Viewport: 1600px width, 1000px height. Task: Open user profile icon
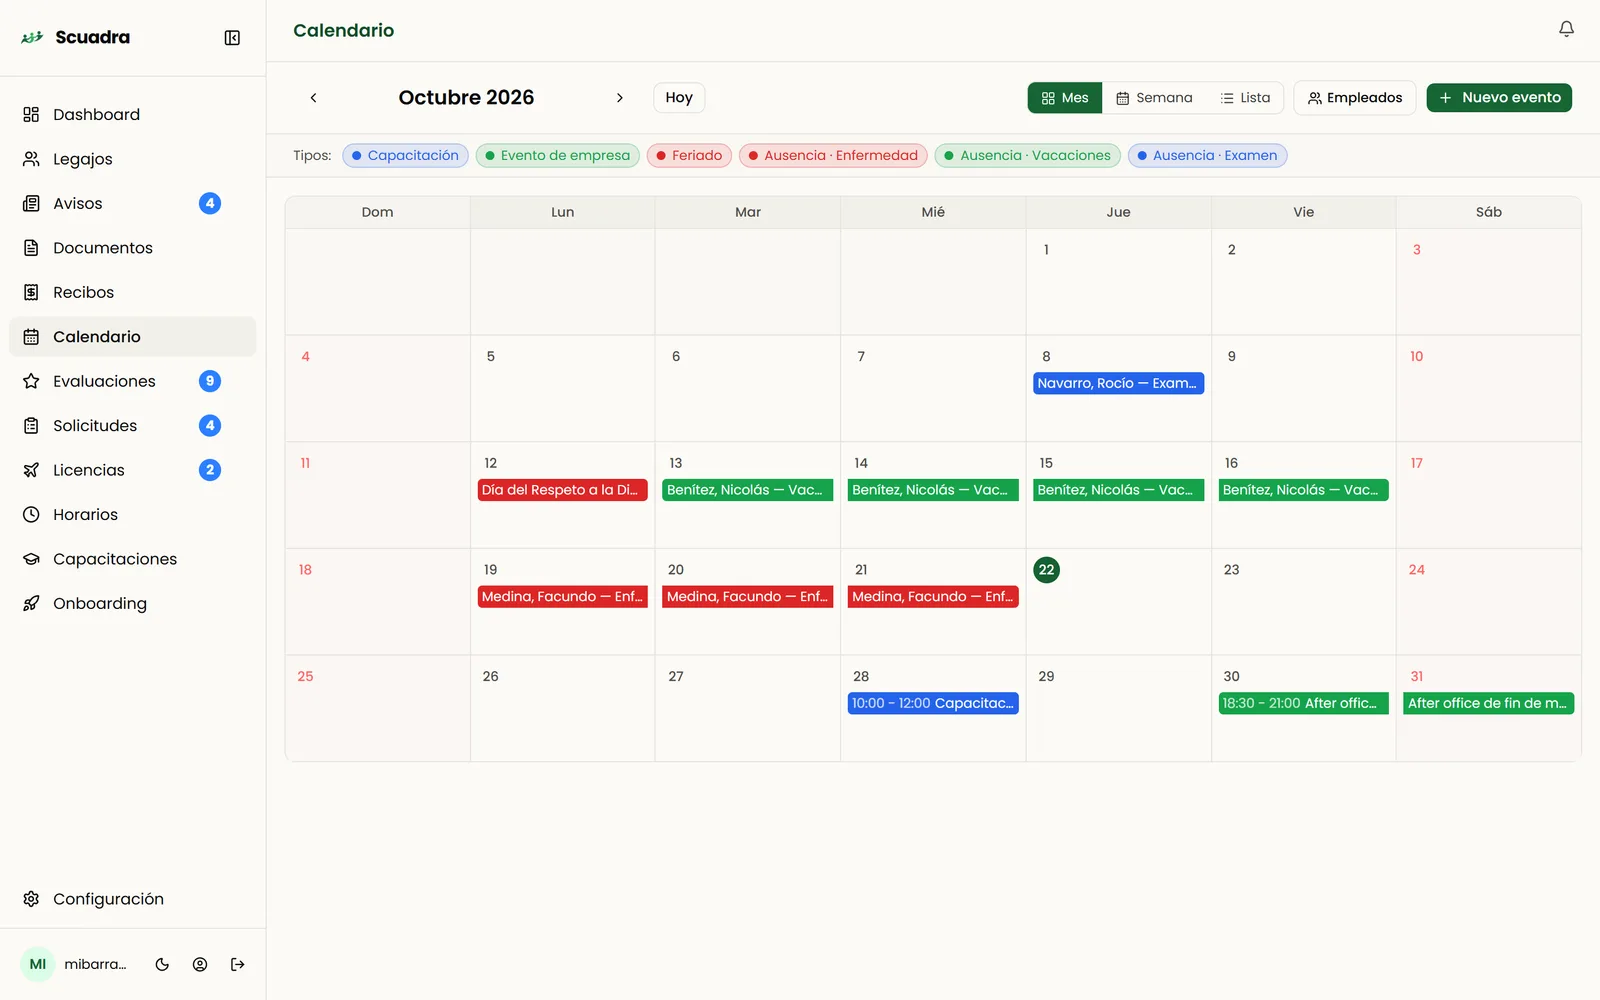point(200,965)
